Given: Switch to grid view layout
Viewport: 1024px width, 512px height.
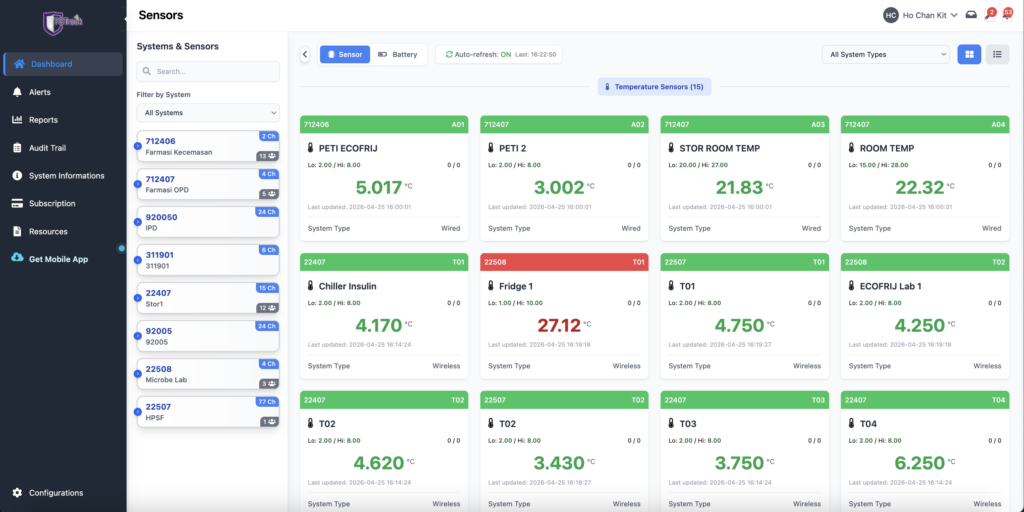Looking at the screenshot, I should tap(968, 54).
